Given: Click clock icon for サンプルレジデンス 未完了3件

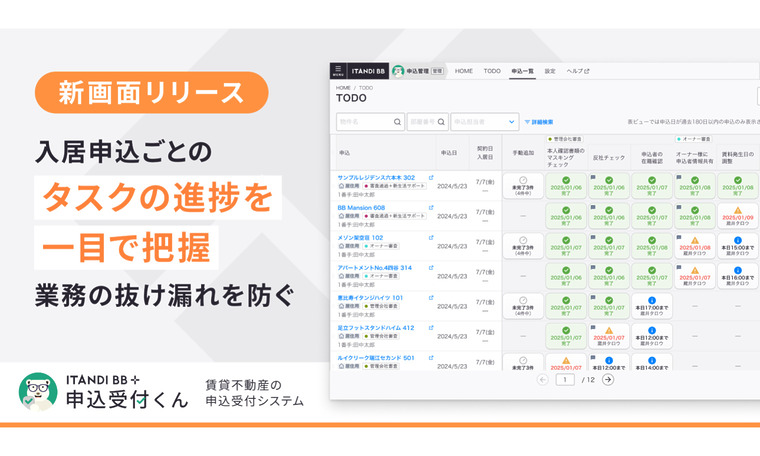Looking at the screenshot, I should click(x=521, y=180).
